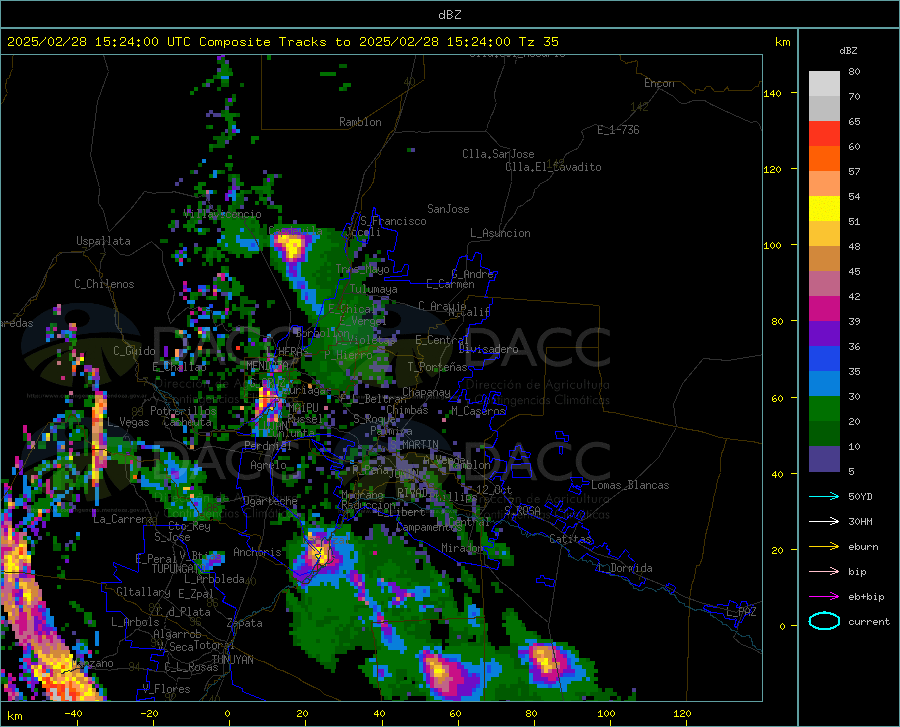
Task: Click the Potrerillos place label
Action: point(183,411)
